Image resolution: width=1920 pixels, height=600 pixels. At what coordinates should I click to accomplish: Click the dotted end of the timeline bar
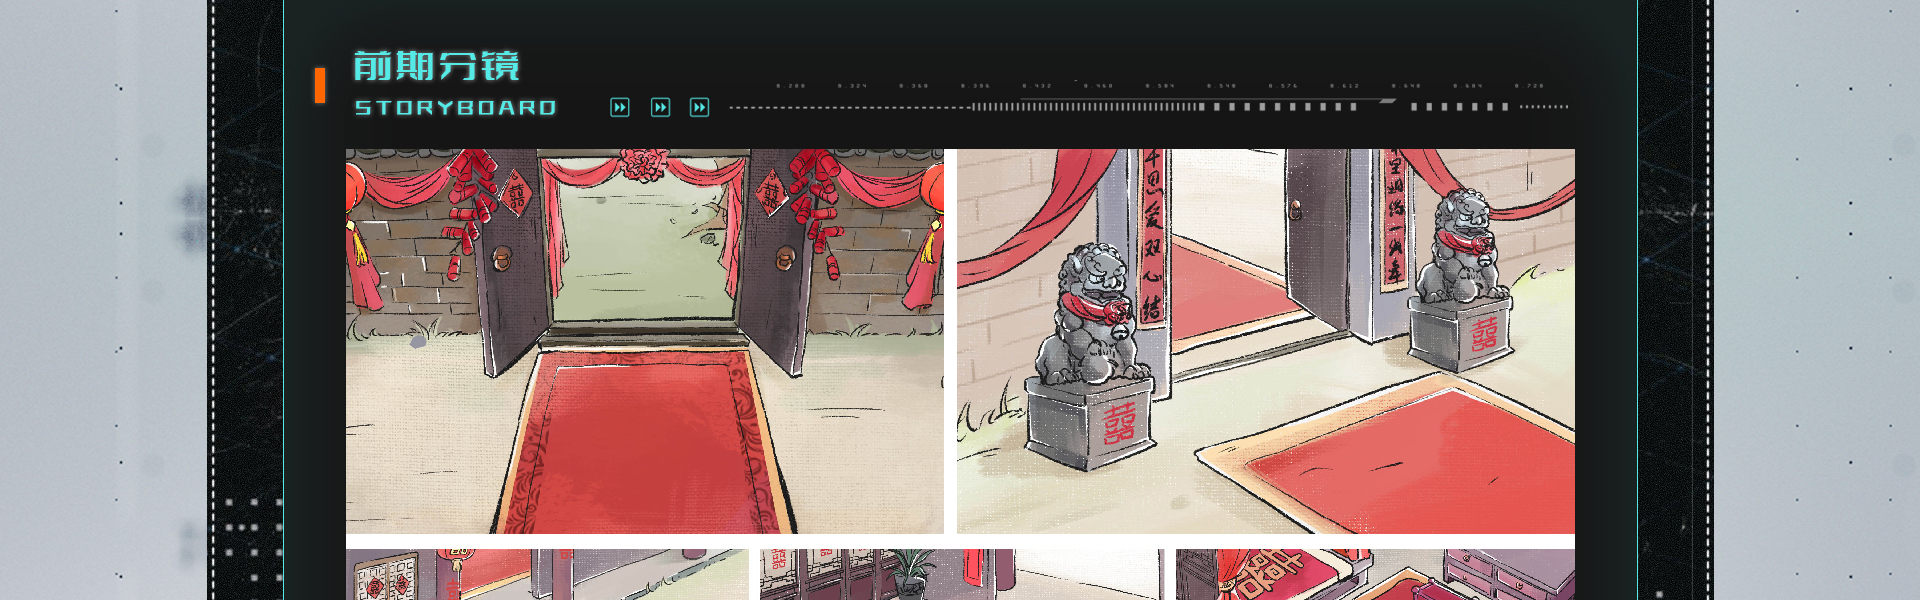[1544, 106]
